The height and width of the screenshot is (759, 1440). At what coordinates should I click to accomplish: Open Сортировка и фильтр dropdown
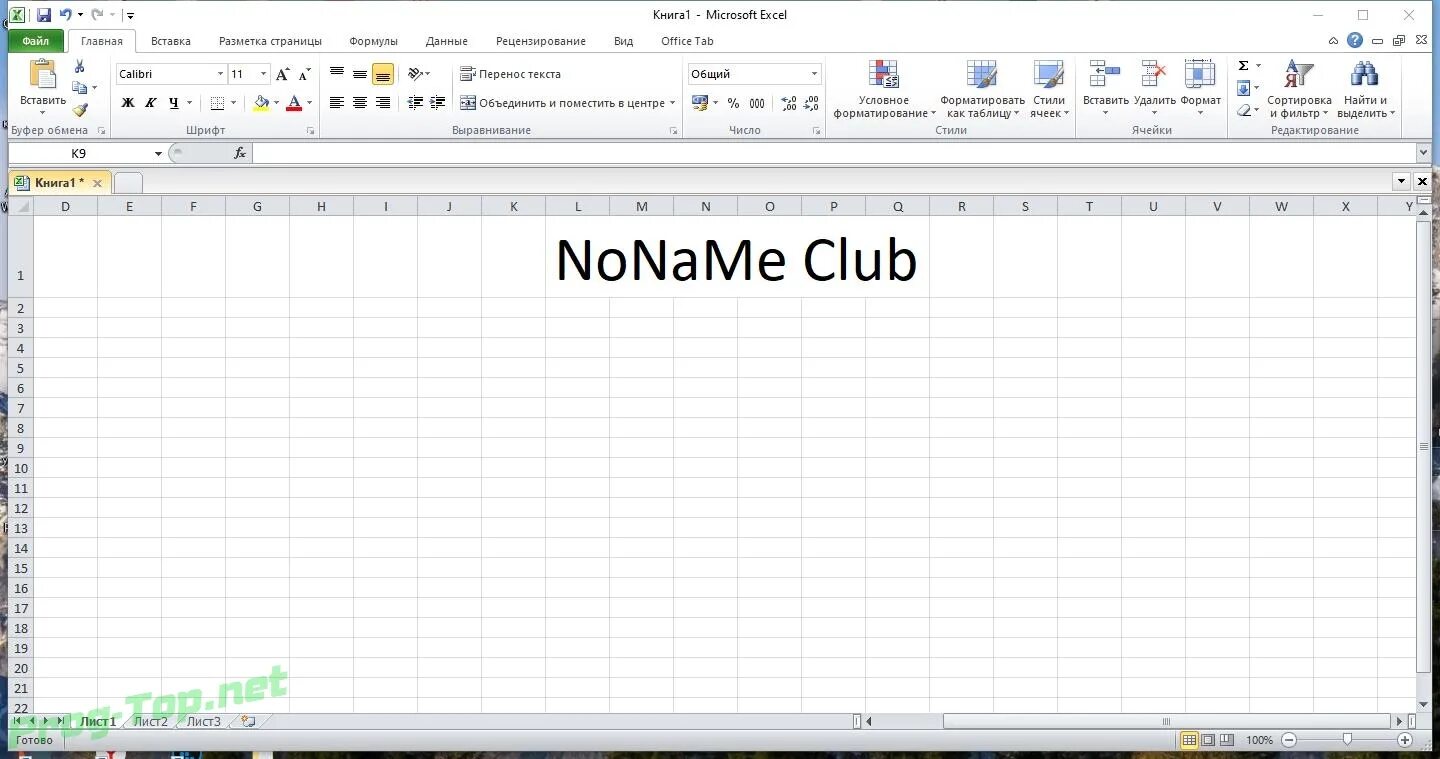1299,89
